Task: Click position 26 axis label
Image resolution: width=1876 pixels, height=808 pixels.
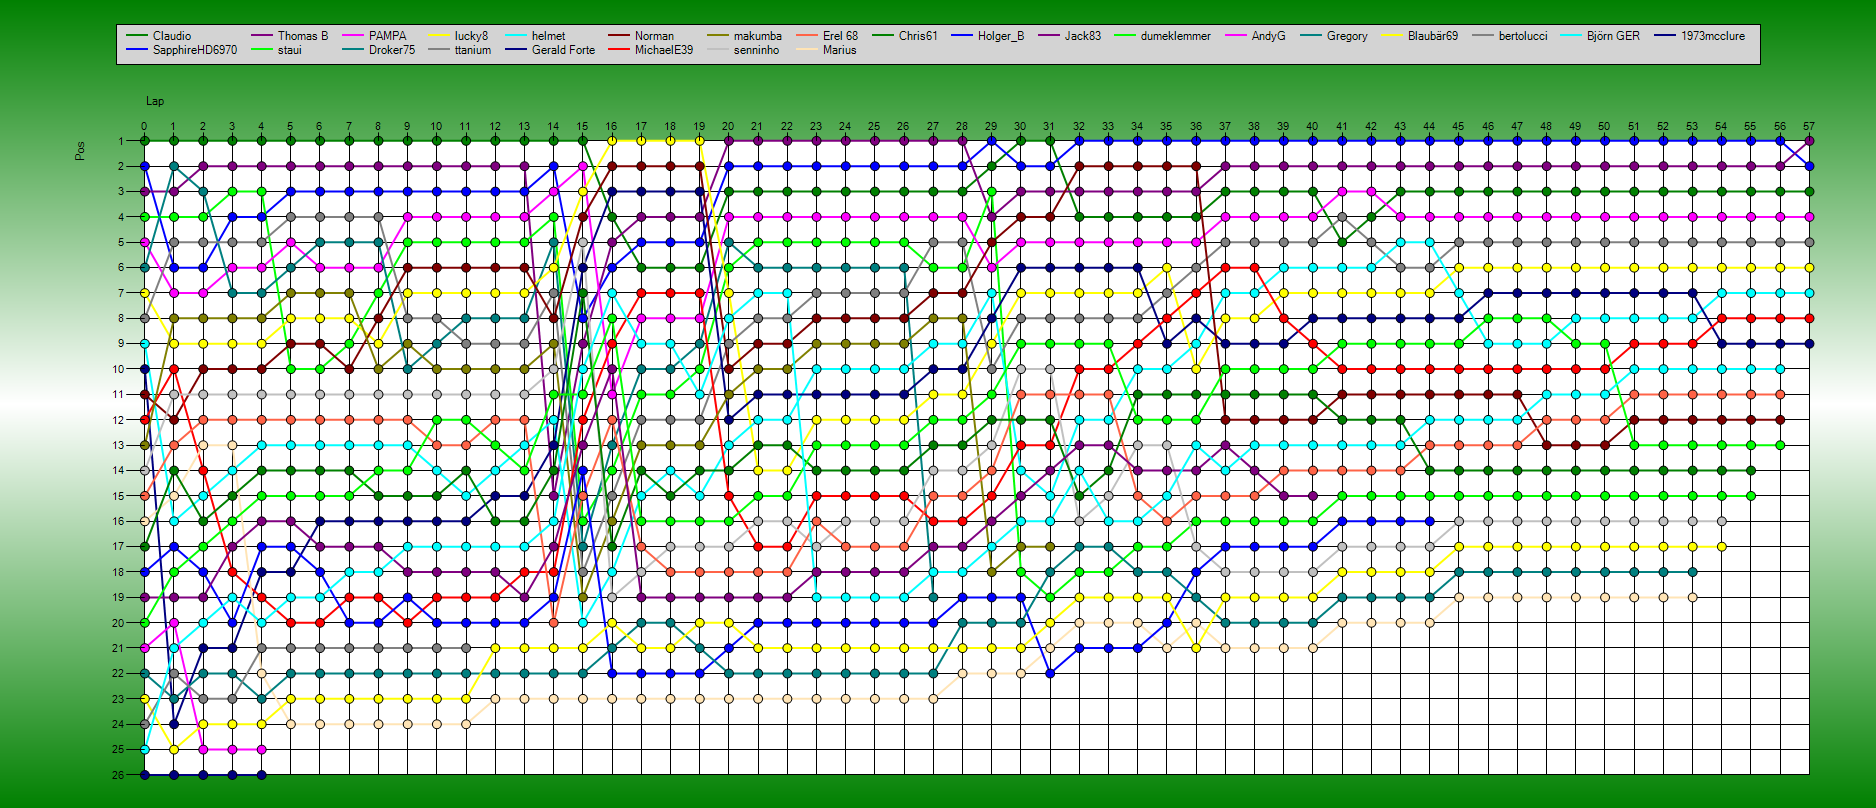Action: point(118,775)
